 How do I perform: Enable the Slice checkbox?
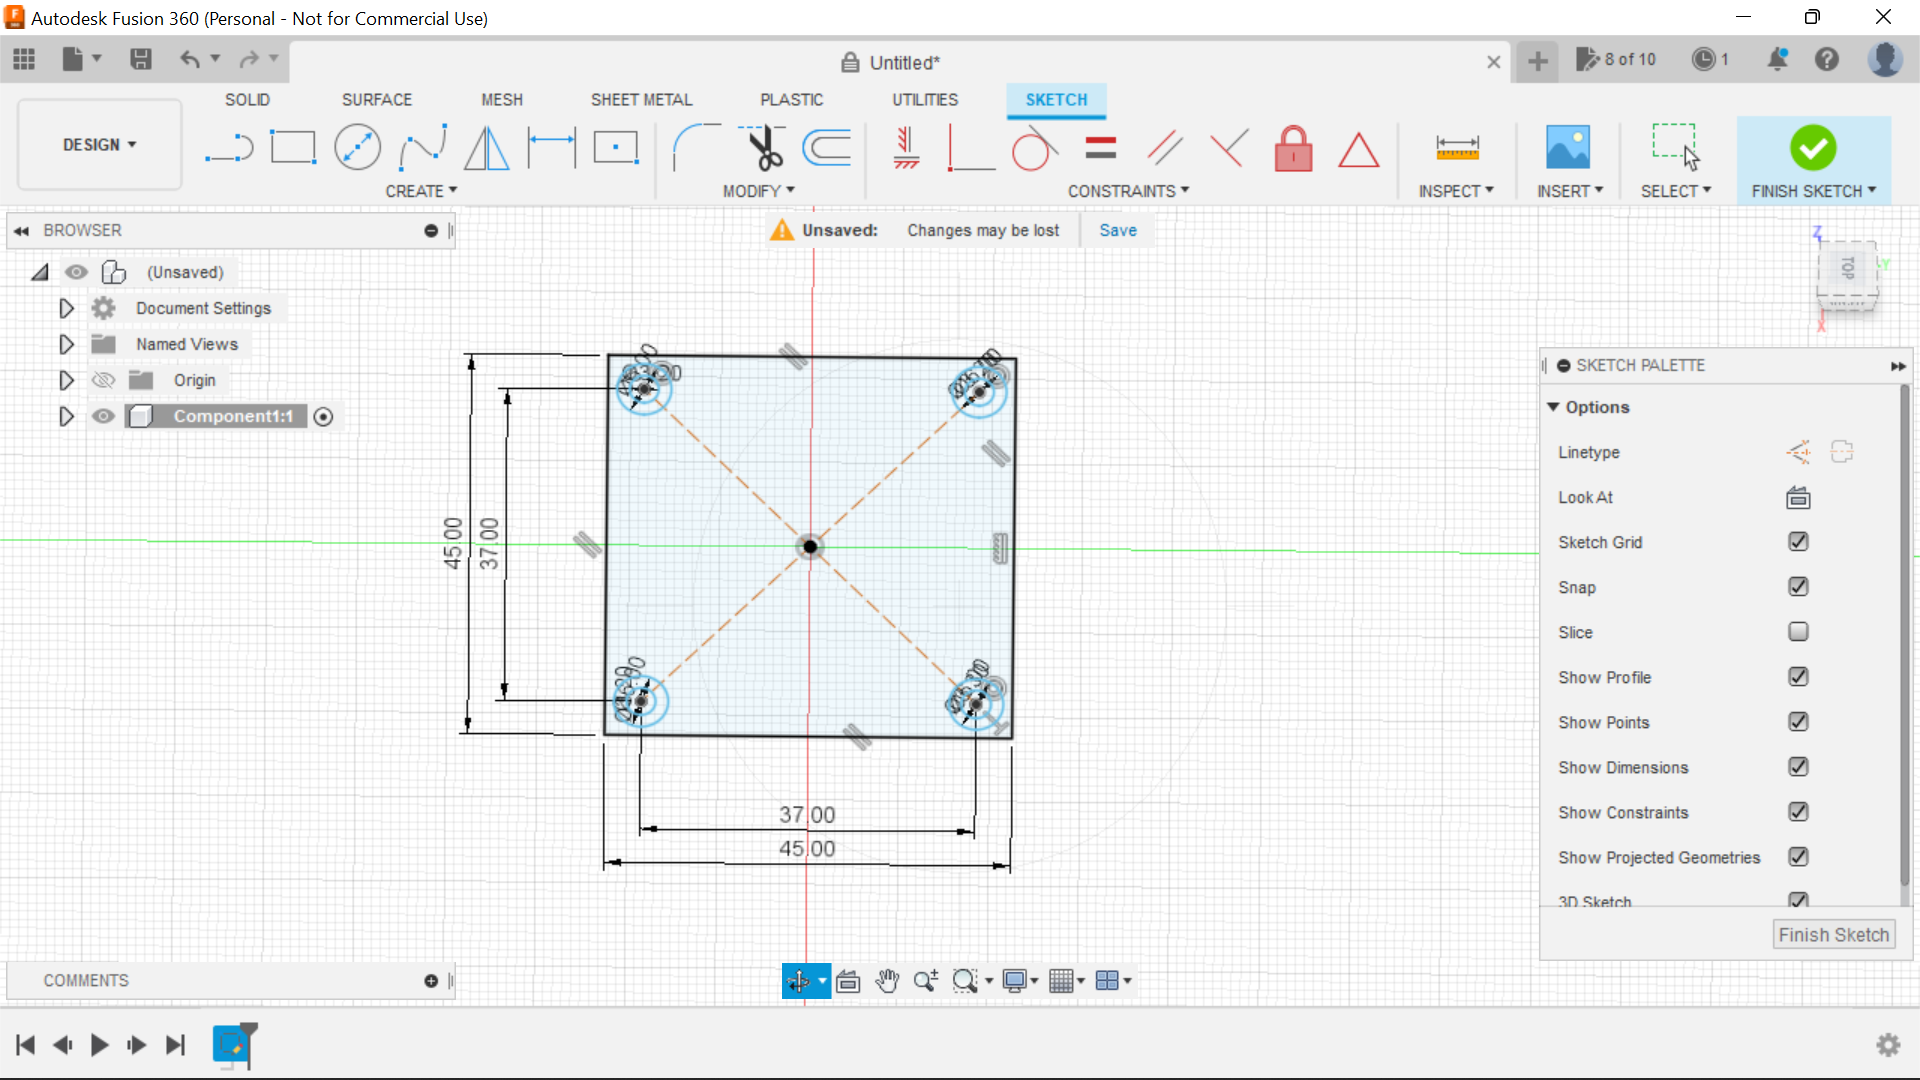point(1798,632)
